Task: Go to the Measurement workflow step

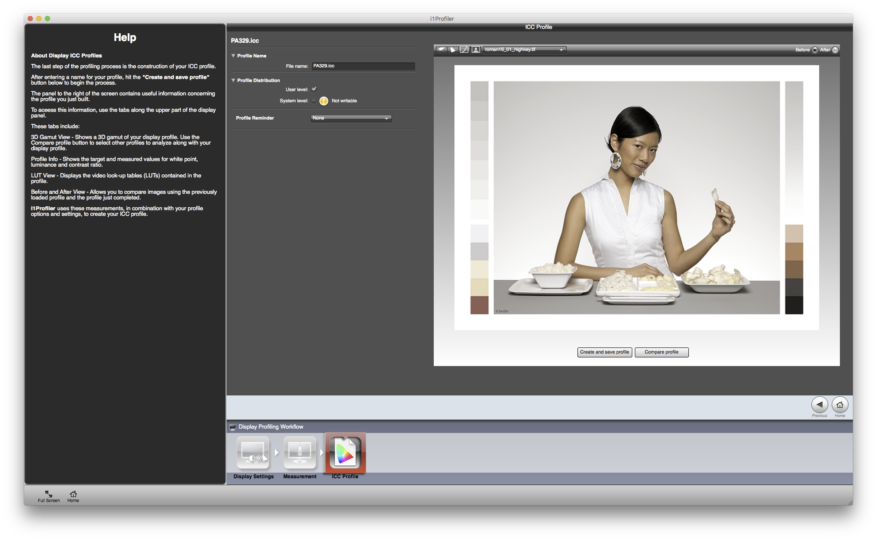Action: coord(299,453)
